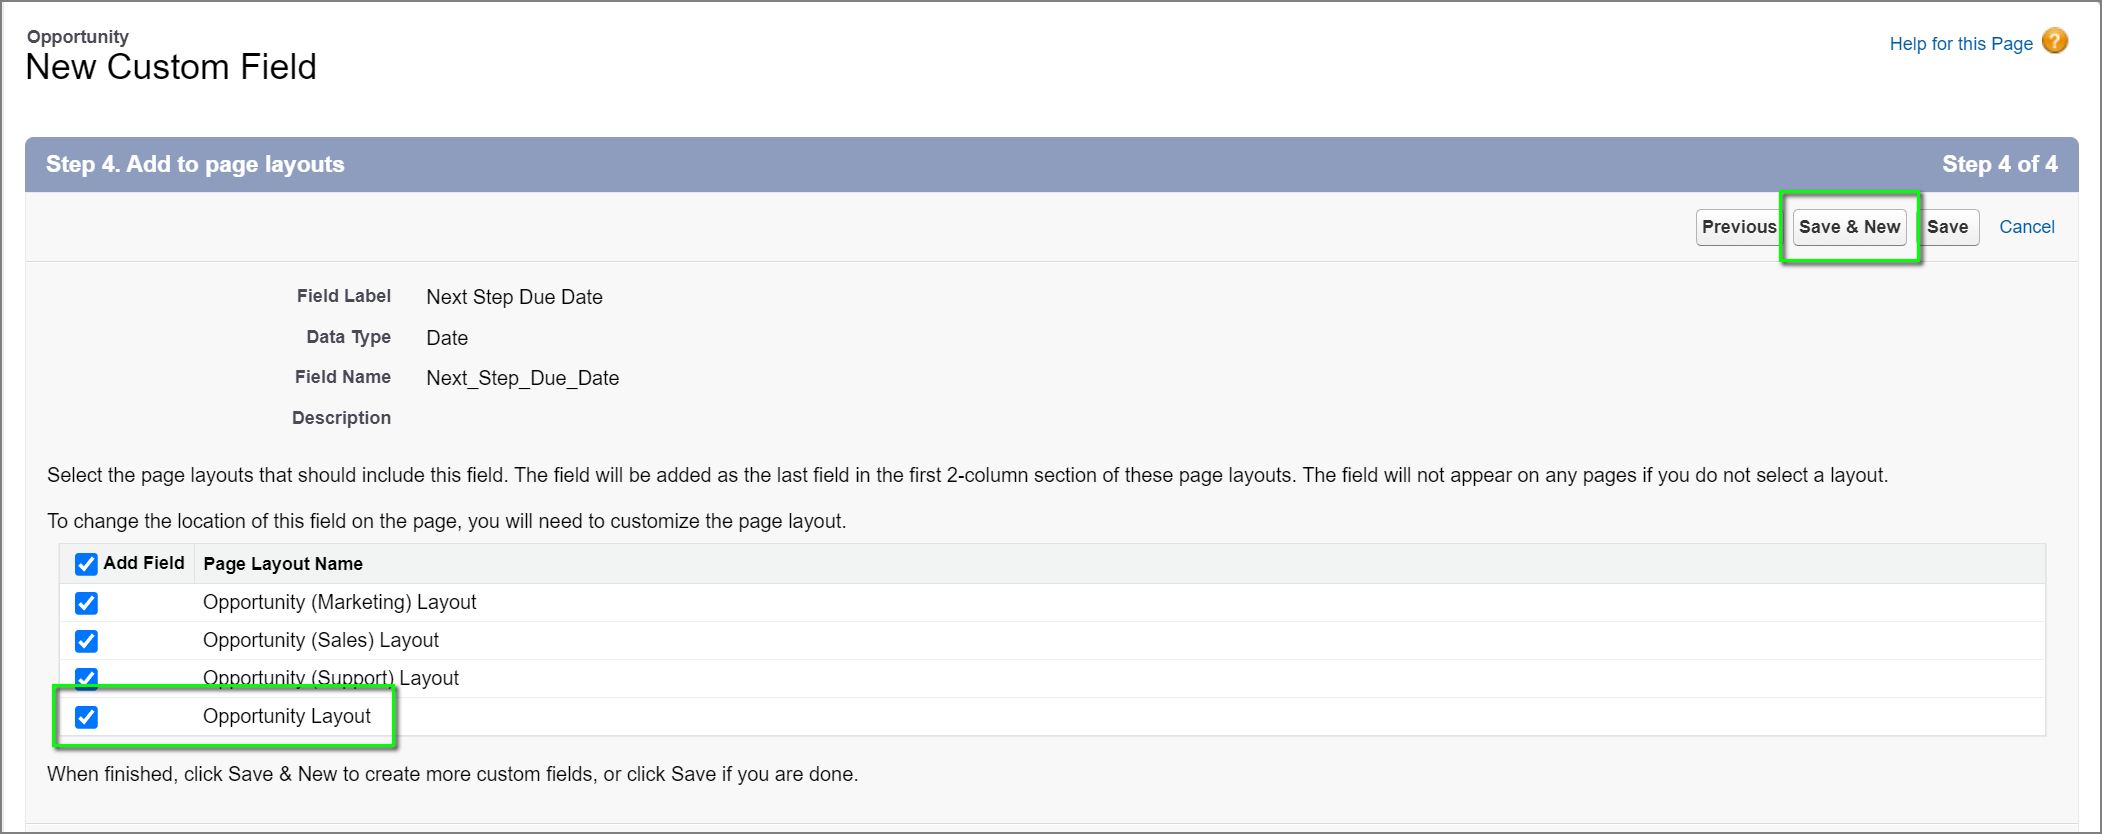Open the Help for this Page link

click(x=1960, y=44)
